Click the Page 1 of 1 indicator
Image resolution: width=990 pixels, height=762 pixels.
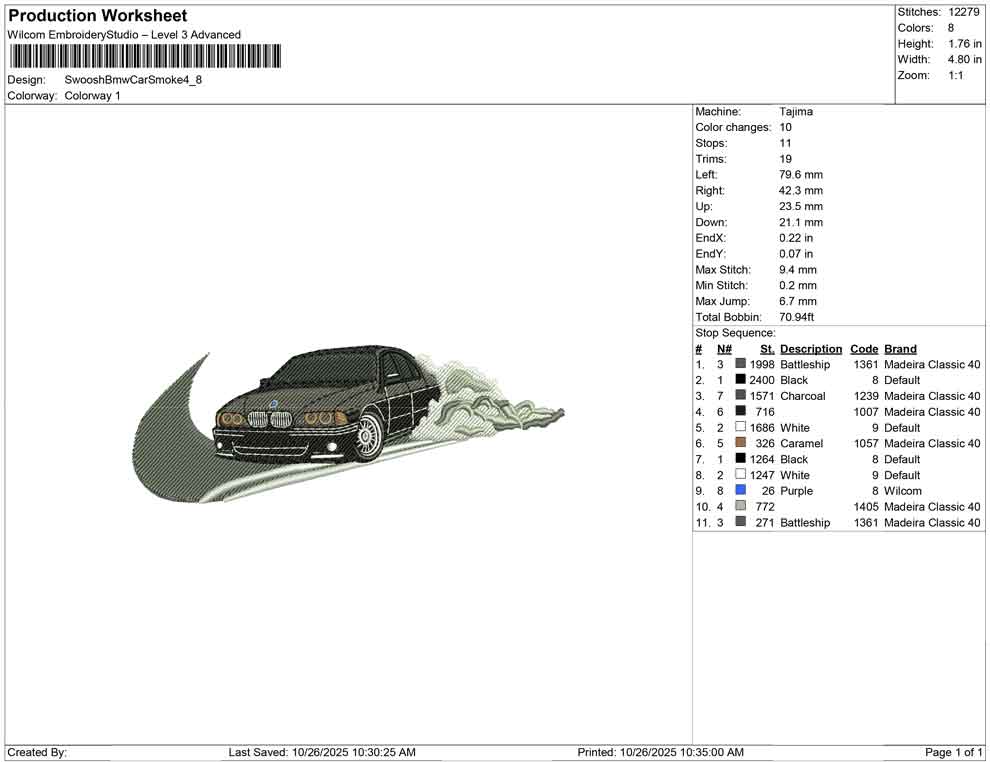pos(953,752)
